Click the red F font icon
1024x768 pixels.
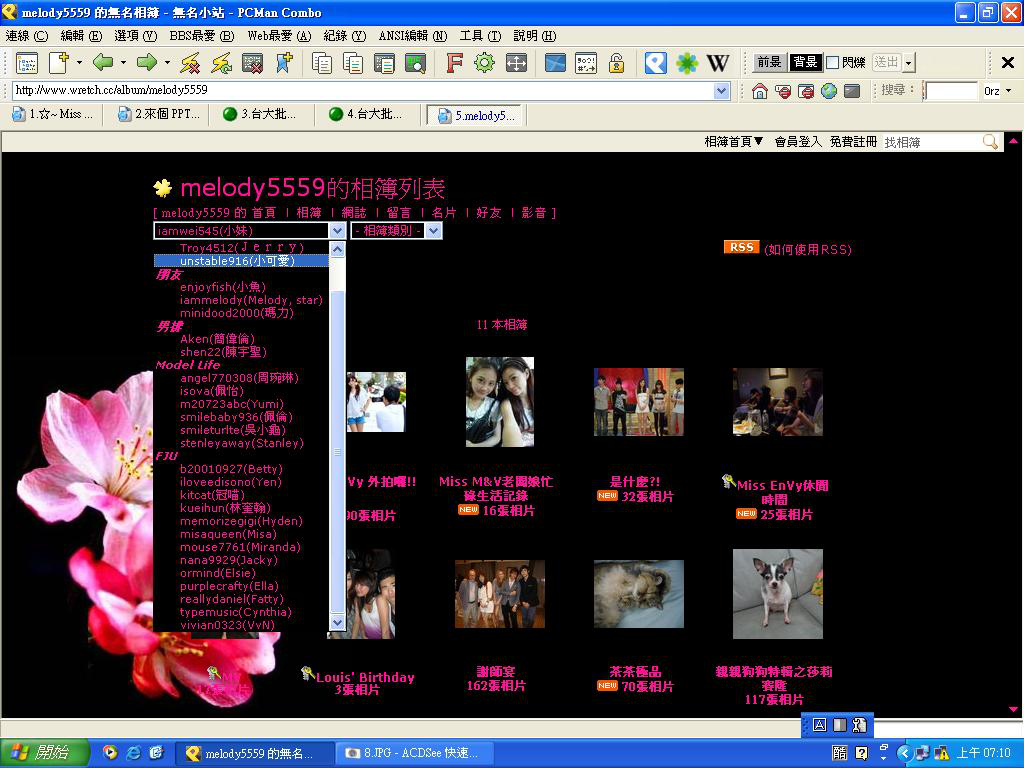tap(454, 63)
